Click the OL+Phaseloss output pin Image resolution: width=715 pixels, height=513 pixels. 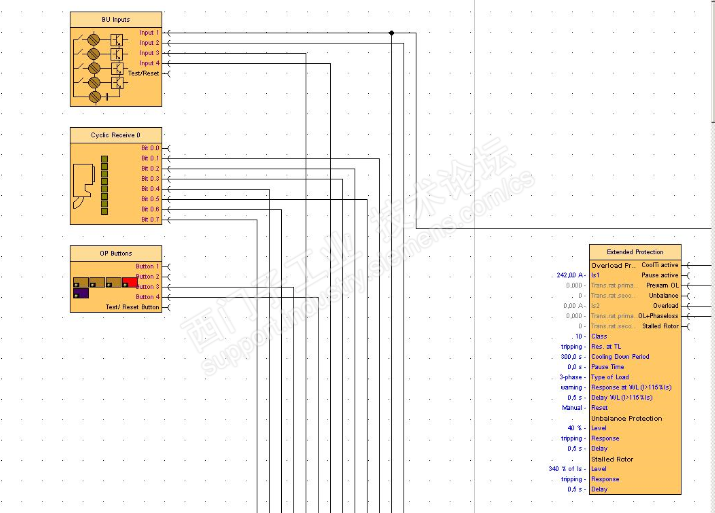(686, 316)
